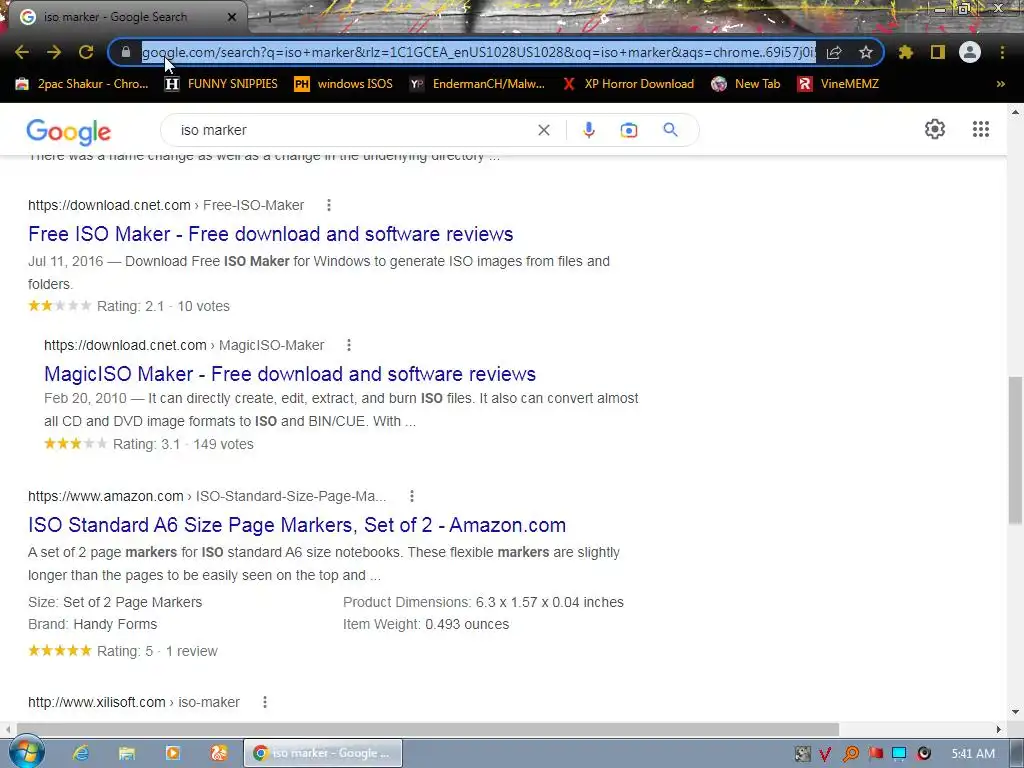Go back to the previous page

[x=22, y=52]
